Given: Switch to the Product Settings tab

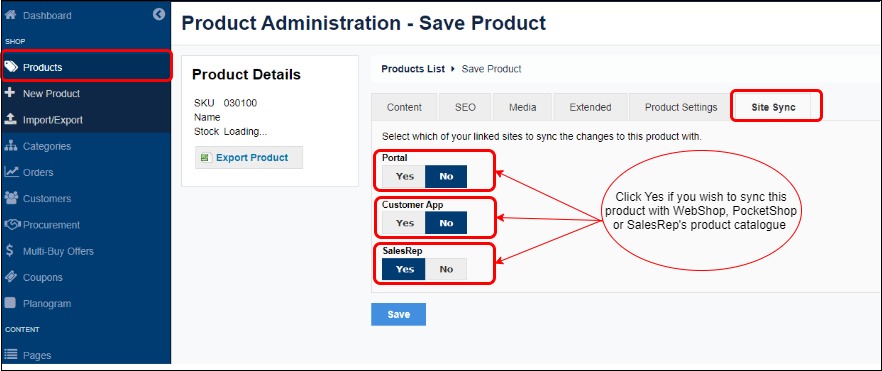Looking at the screenshot, I should [x=681, y=107].
